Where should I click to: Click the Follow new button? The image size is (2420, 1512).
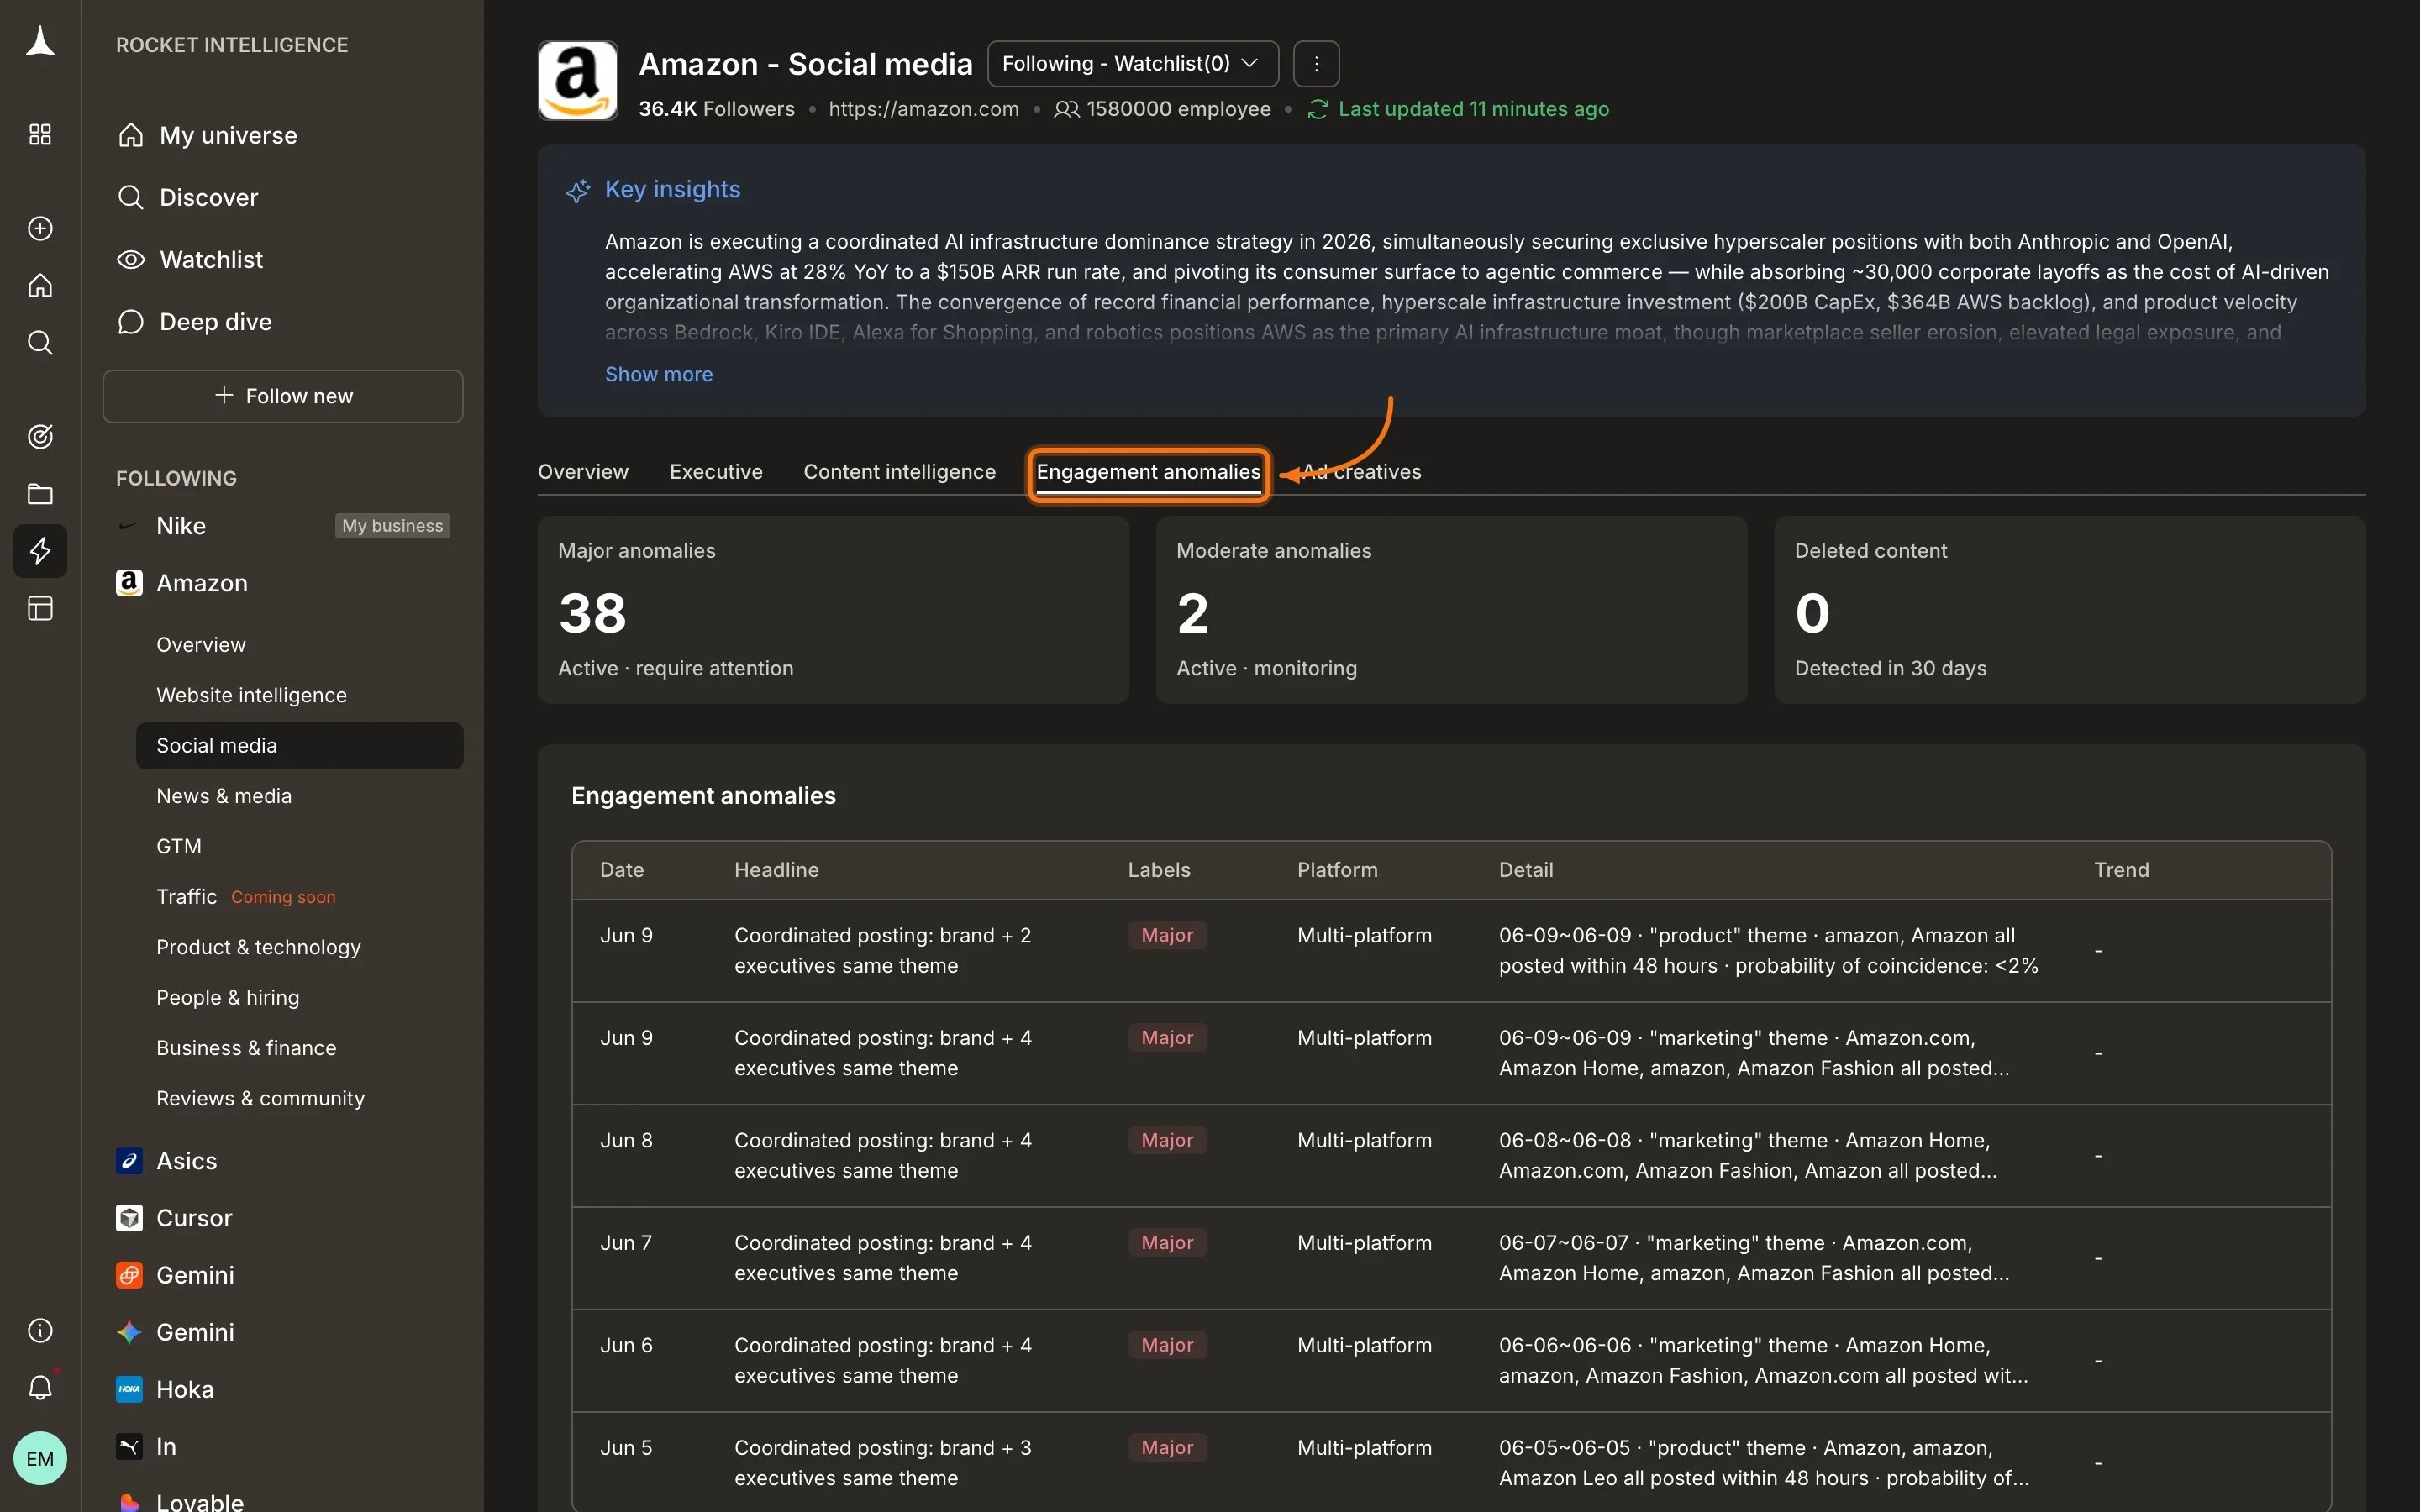coord(283,396)
